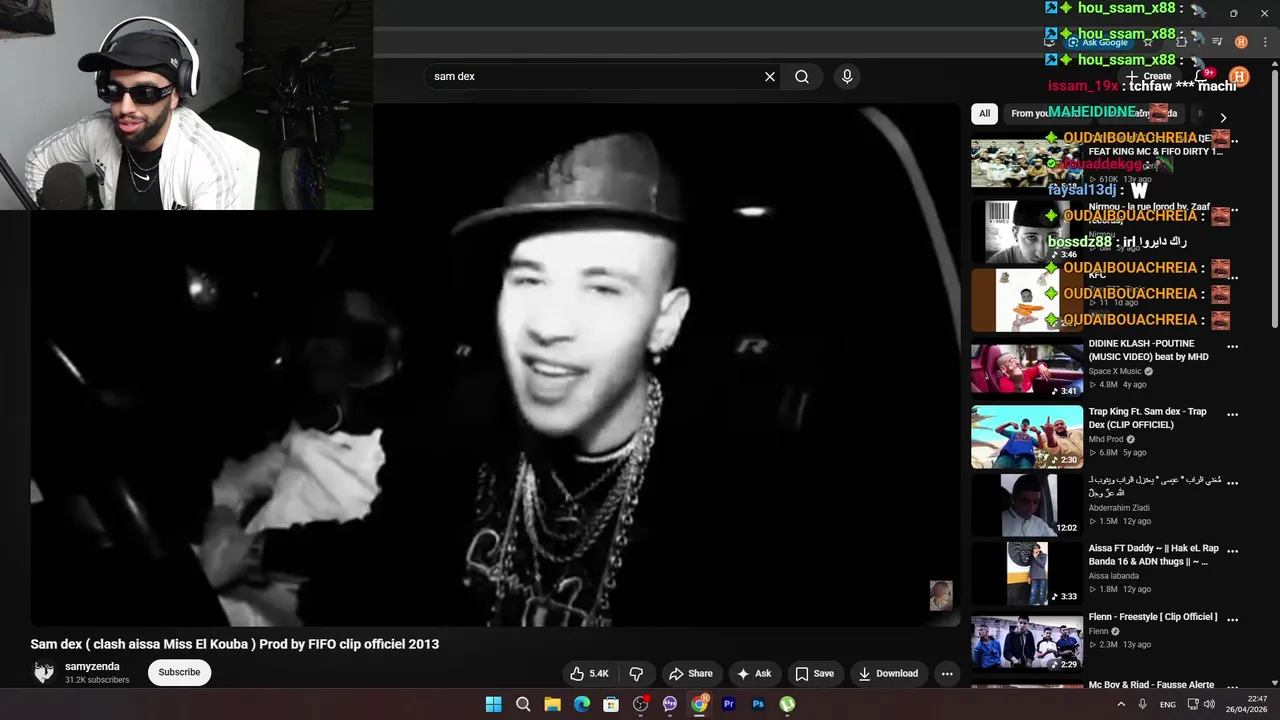The image size is (1280, 720).
Task: Like the video with 5.4K likes
Action: 589,673
